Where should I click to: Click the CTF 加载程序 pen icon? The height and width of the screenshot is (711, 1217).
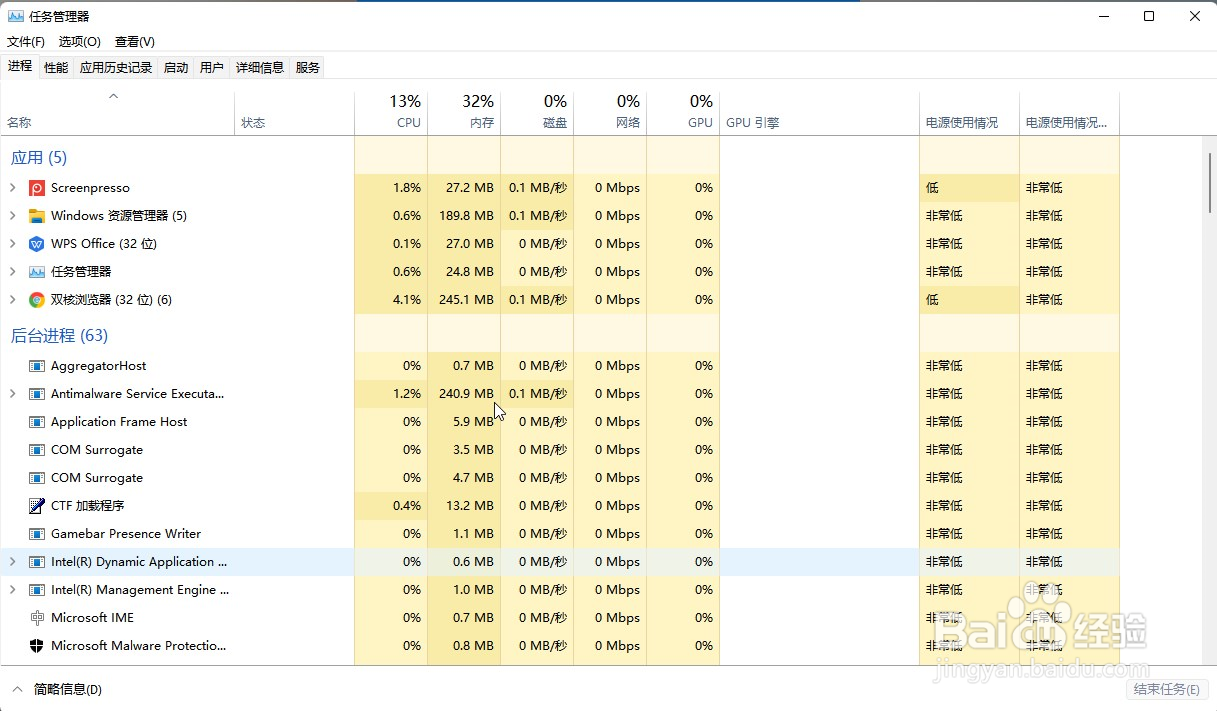point(37,506)
